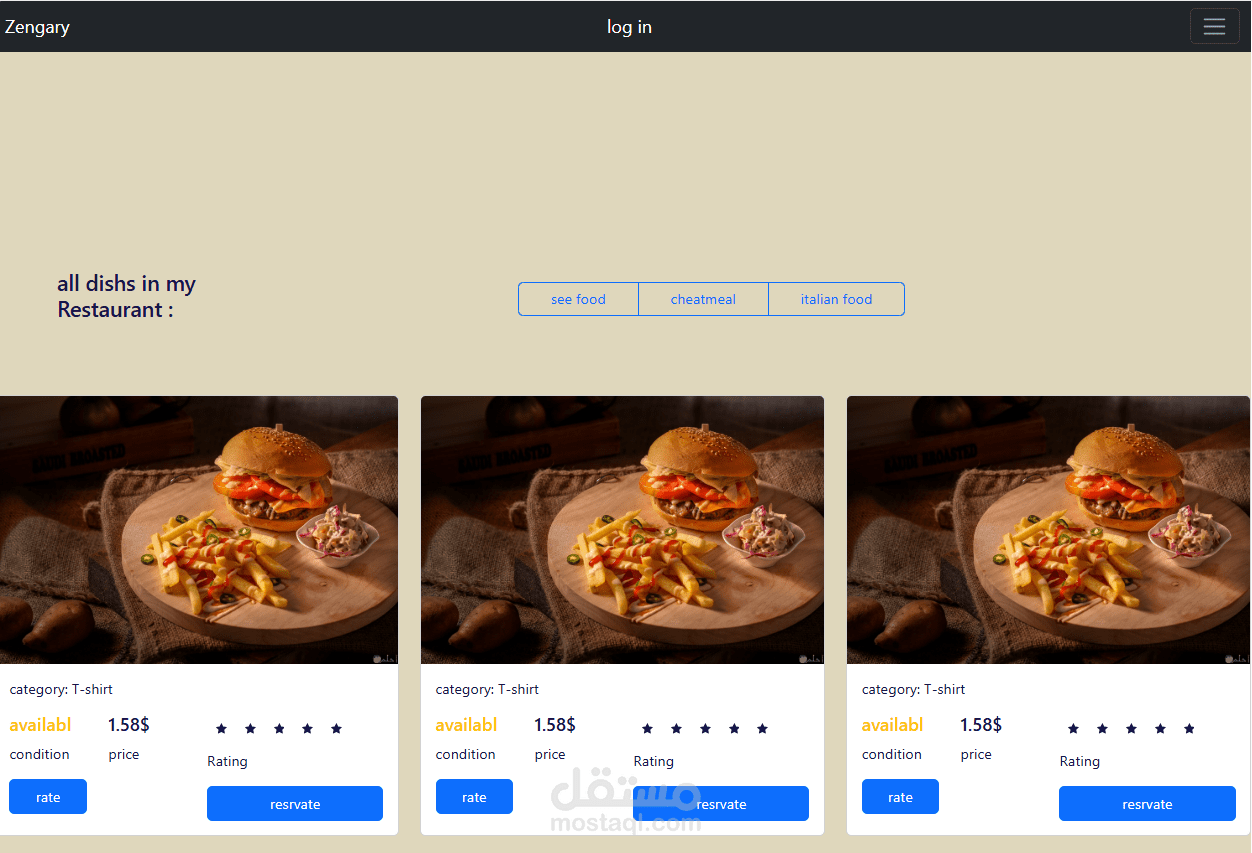Click third card's 'category: T-shirt' text
Image resolution: width=1252 pixels, height=853 pixels.
coord(913,689)
